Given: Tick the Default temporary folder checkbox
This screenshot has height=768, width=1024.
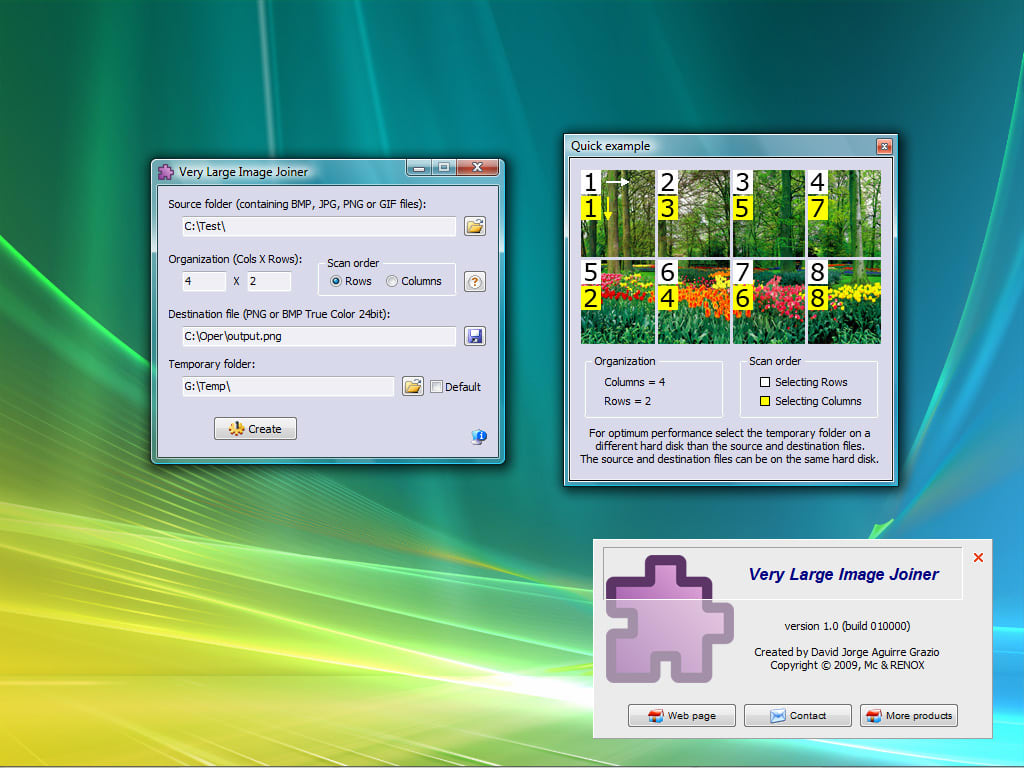Looking at the screenshot, I should [x=456, y=387].
